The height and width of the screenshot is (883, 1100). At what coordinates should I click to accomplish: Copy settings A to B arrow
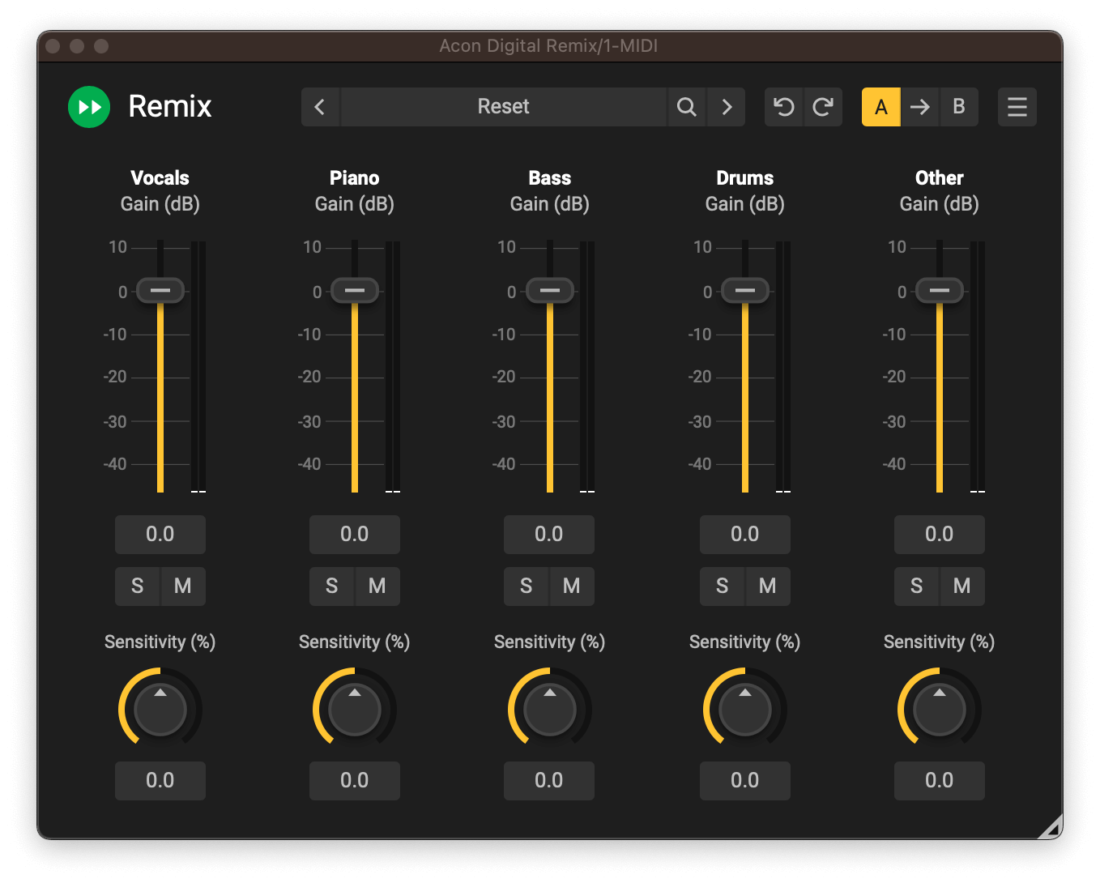click(x=920, y=107)
